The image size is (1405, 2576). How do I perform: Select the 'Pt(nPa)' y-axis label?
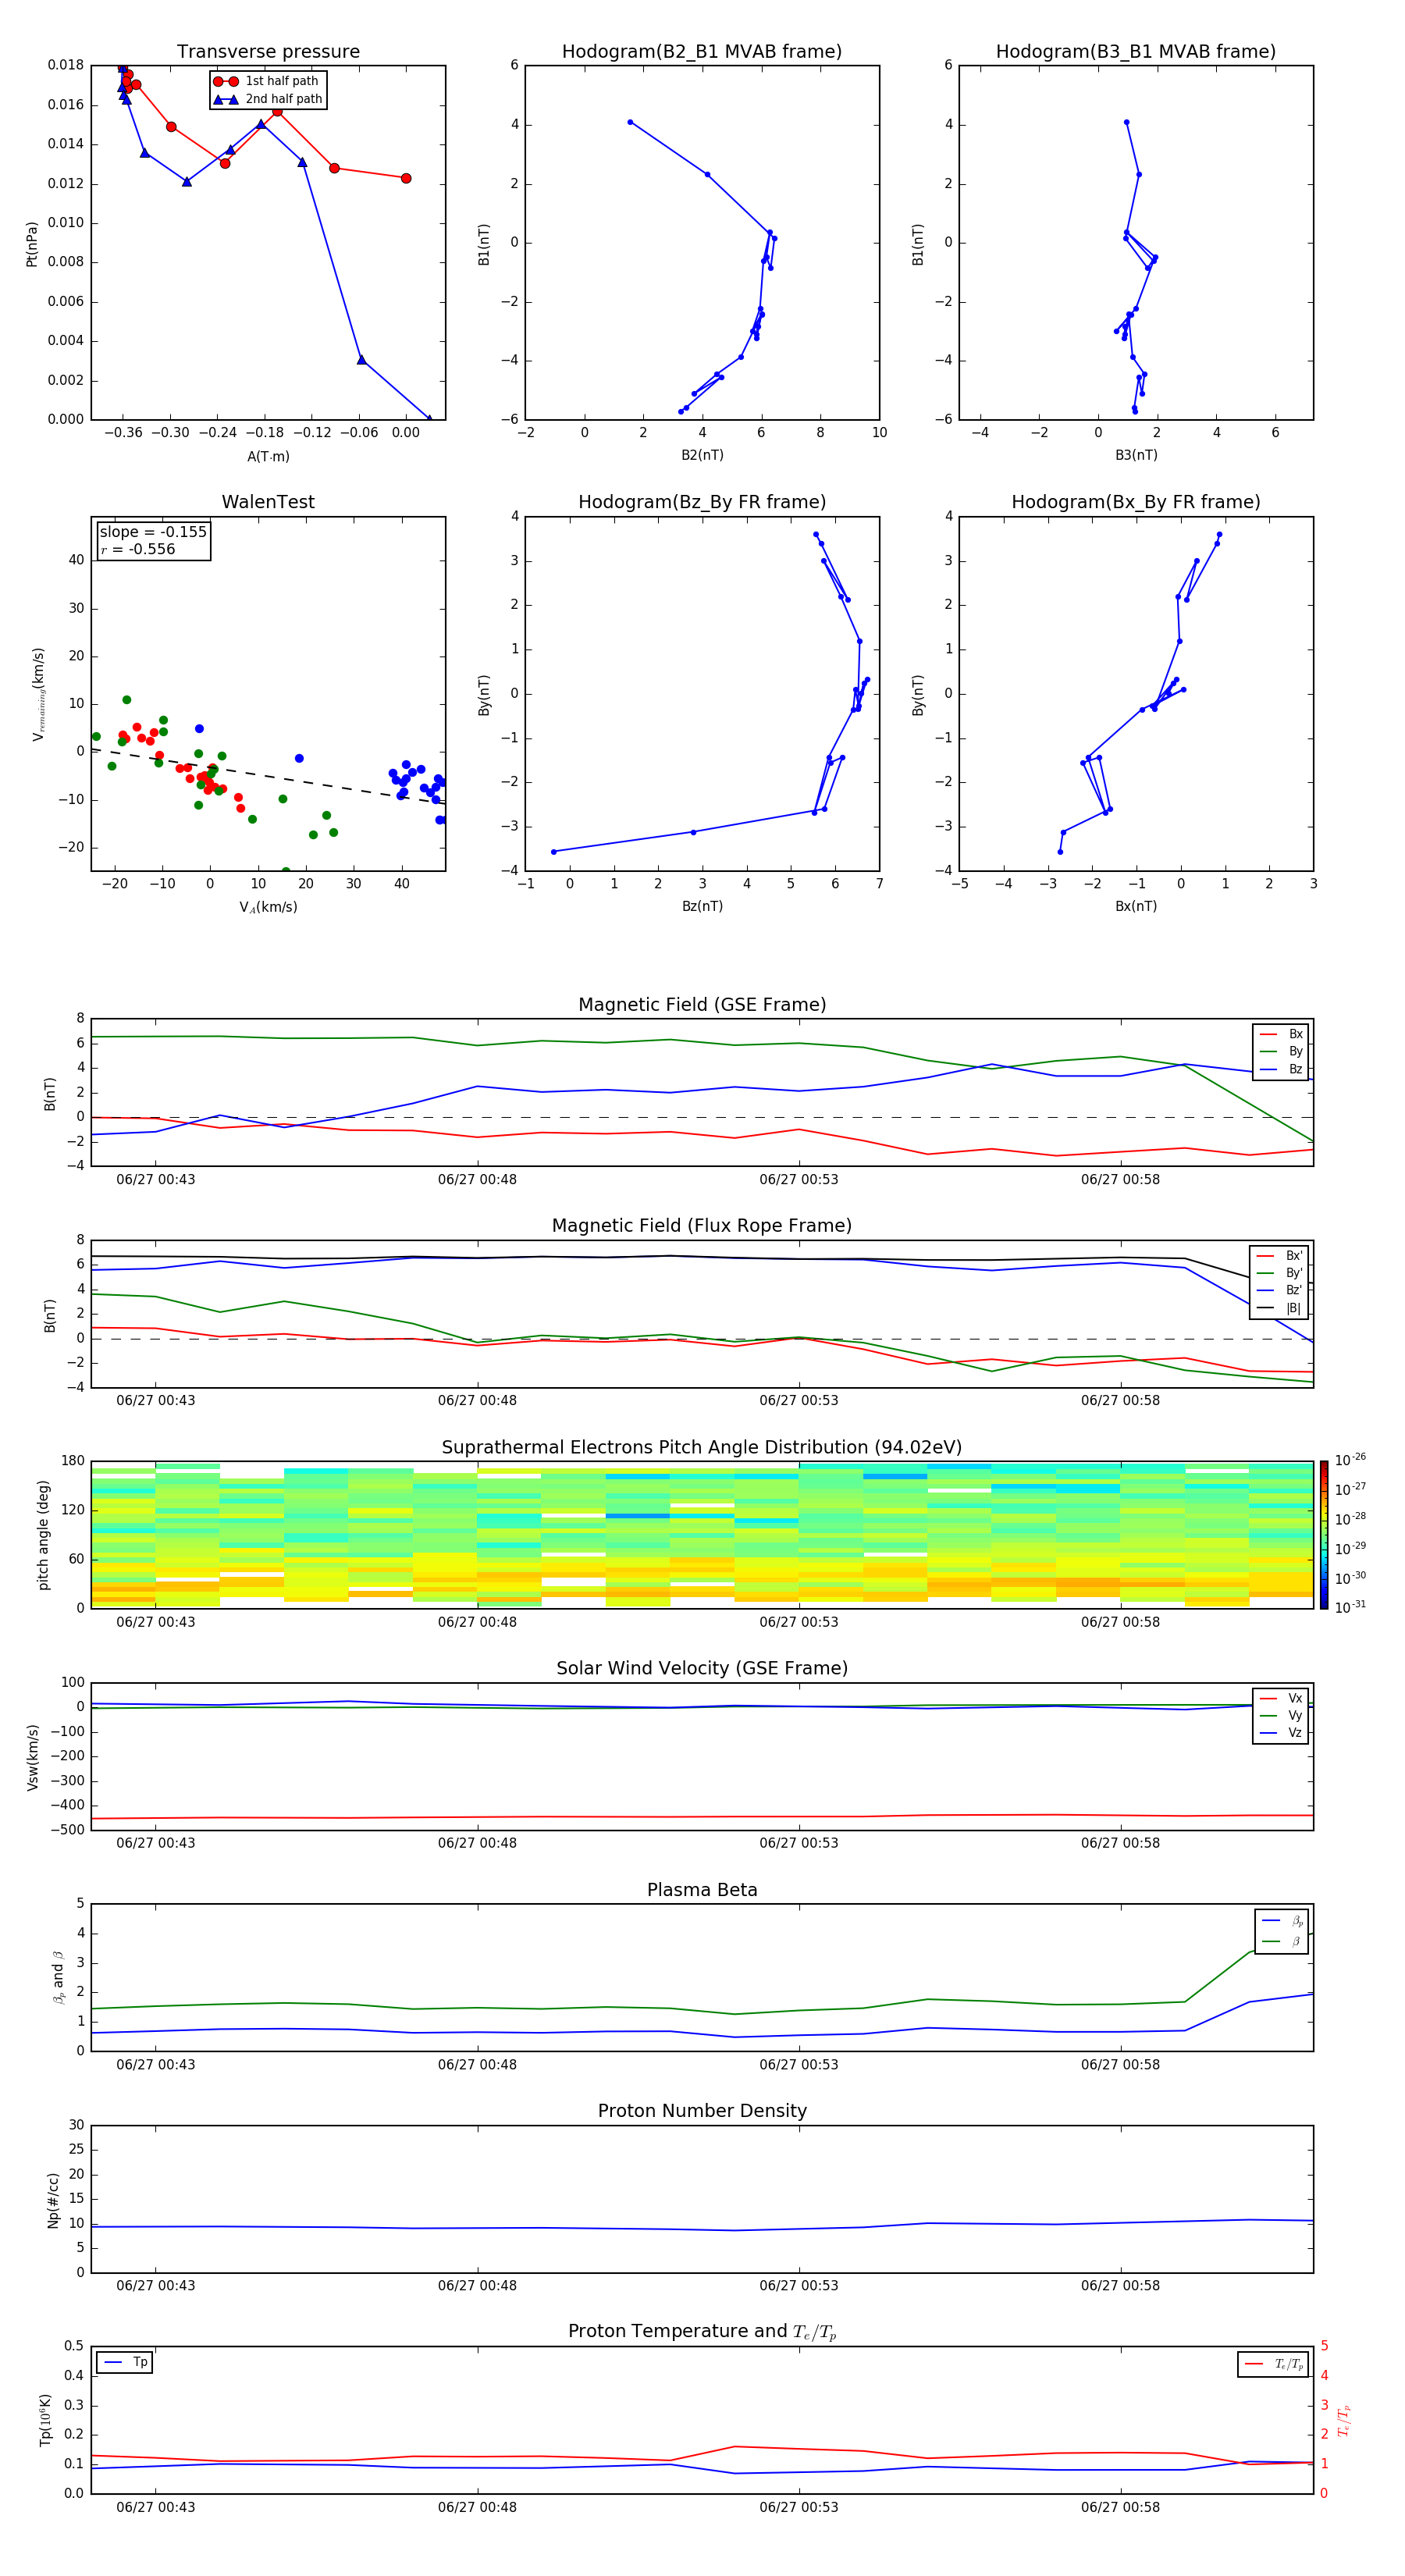[x=32, y=244]
